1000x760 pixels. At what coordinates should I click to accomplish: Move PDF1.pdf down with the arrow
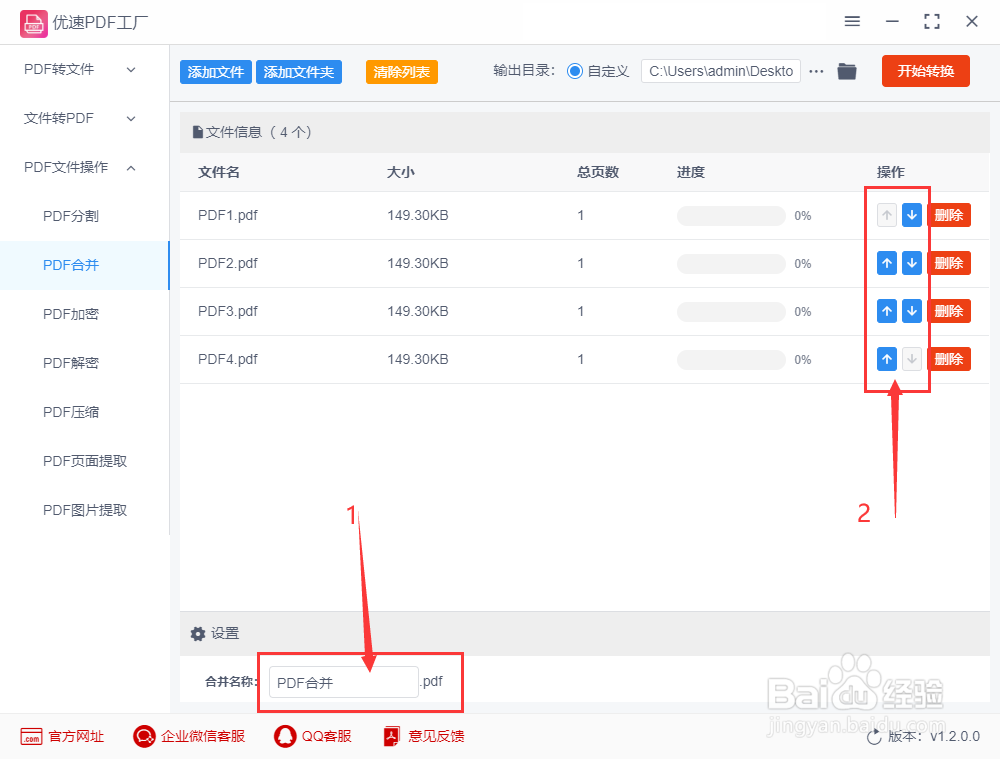tap(912, 216)
